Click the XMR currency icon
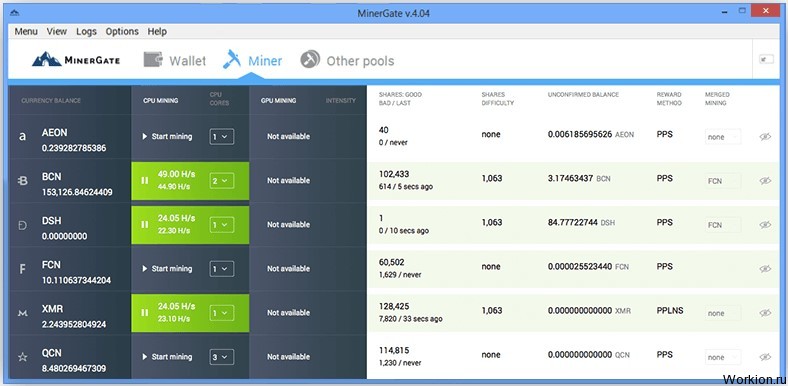 coord(23,313)
